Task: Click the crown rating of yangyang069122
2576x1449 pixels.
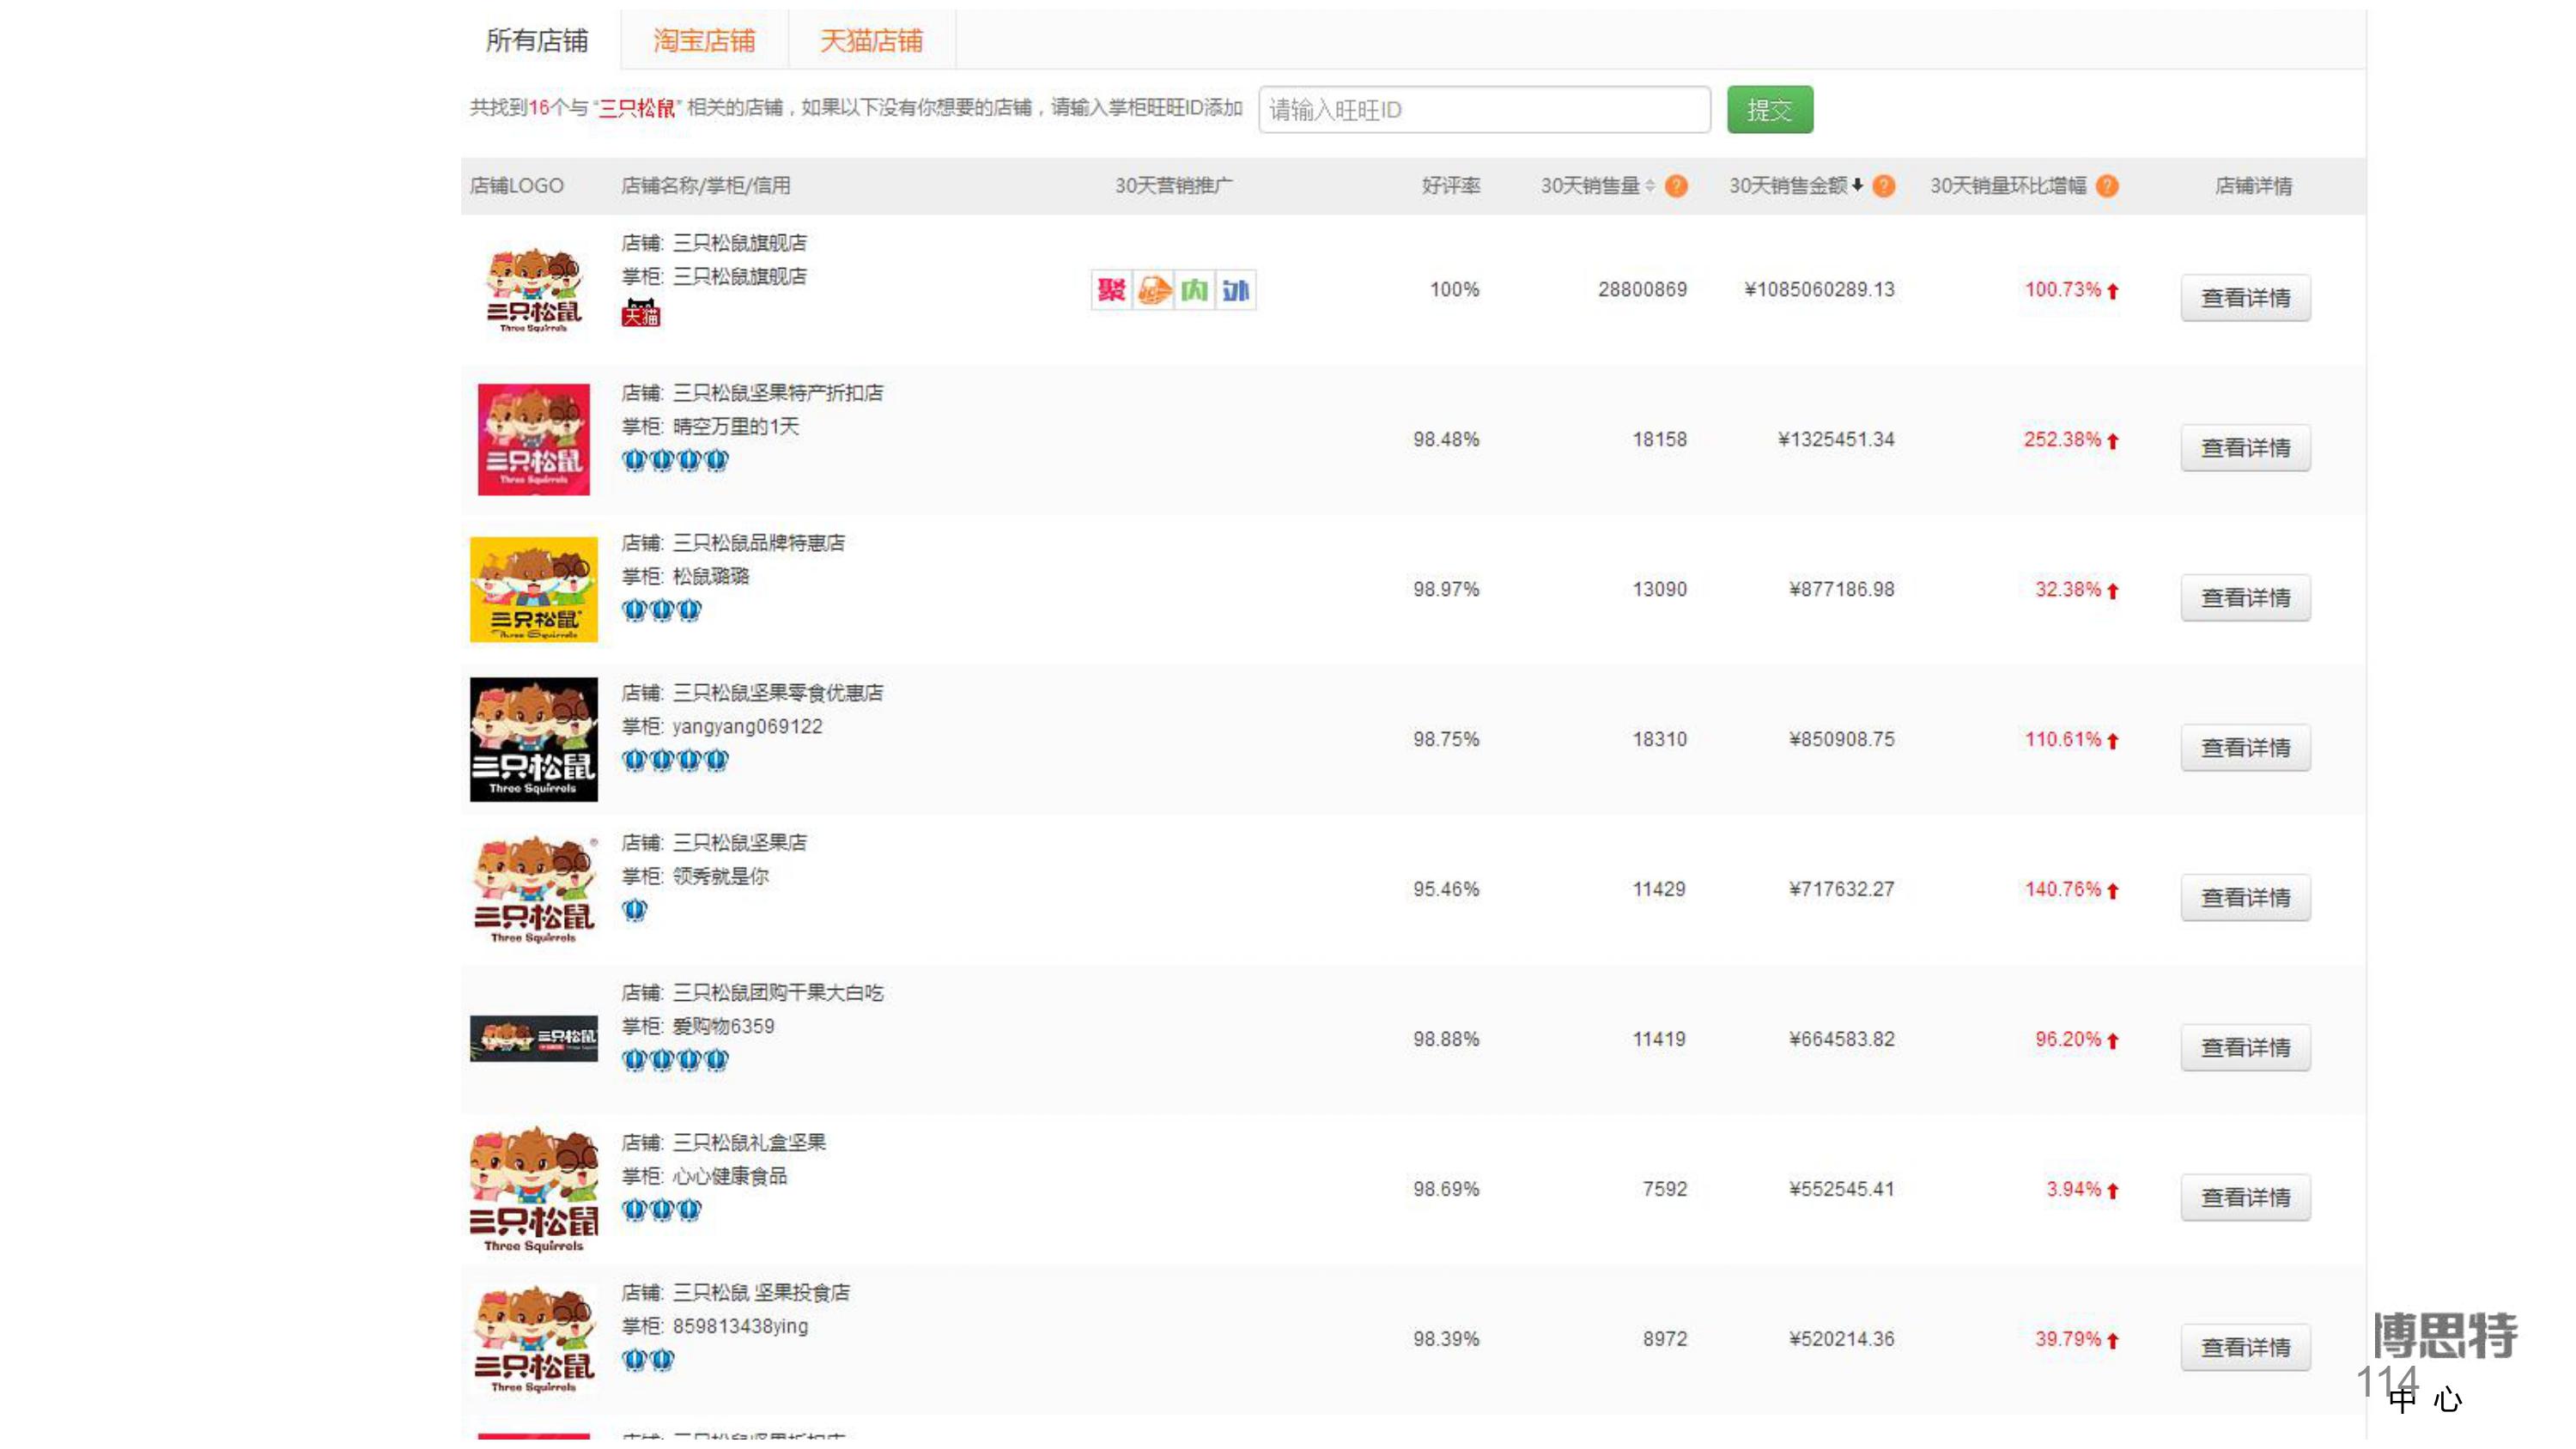Action: 675,760
